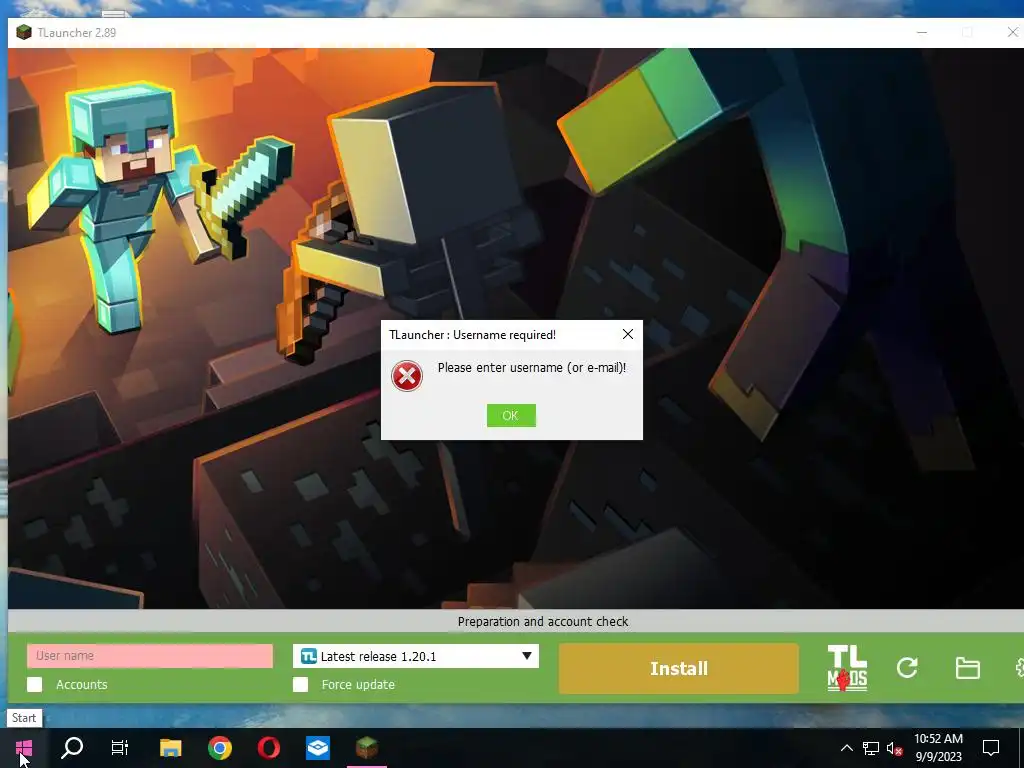Open Windows taskbar search
1024x768 pixels.
pos(72,748)
